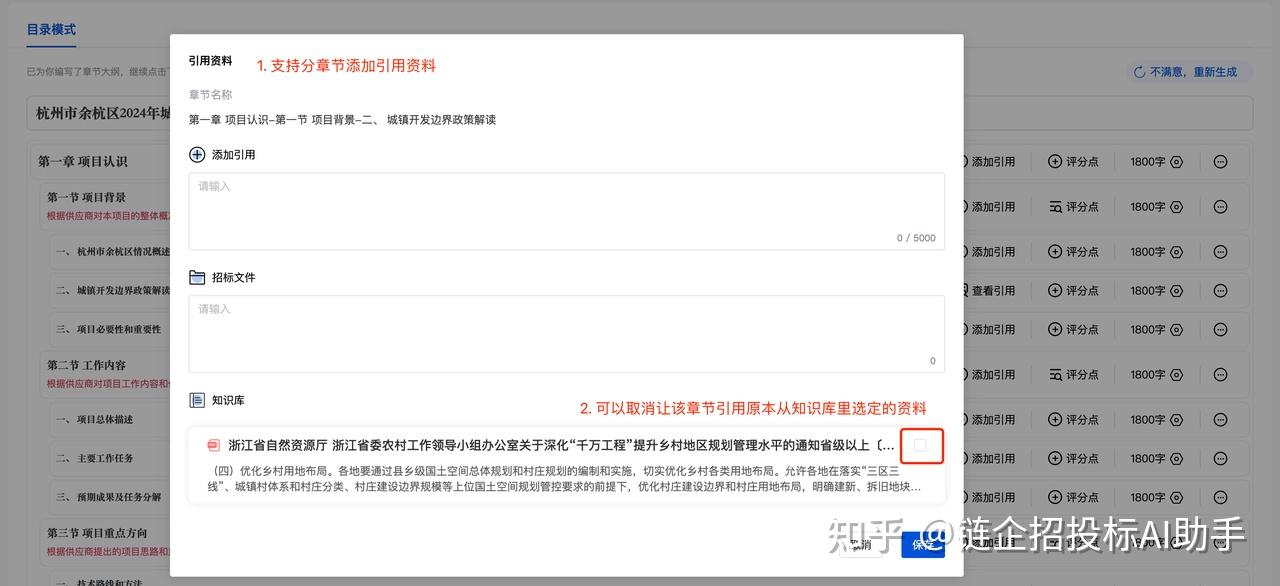Click the 0 / 5000 character counter
This screenshot has width=1280, height=586.
916,238
